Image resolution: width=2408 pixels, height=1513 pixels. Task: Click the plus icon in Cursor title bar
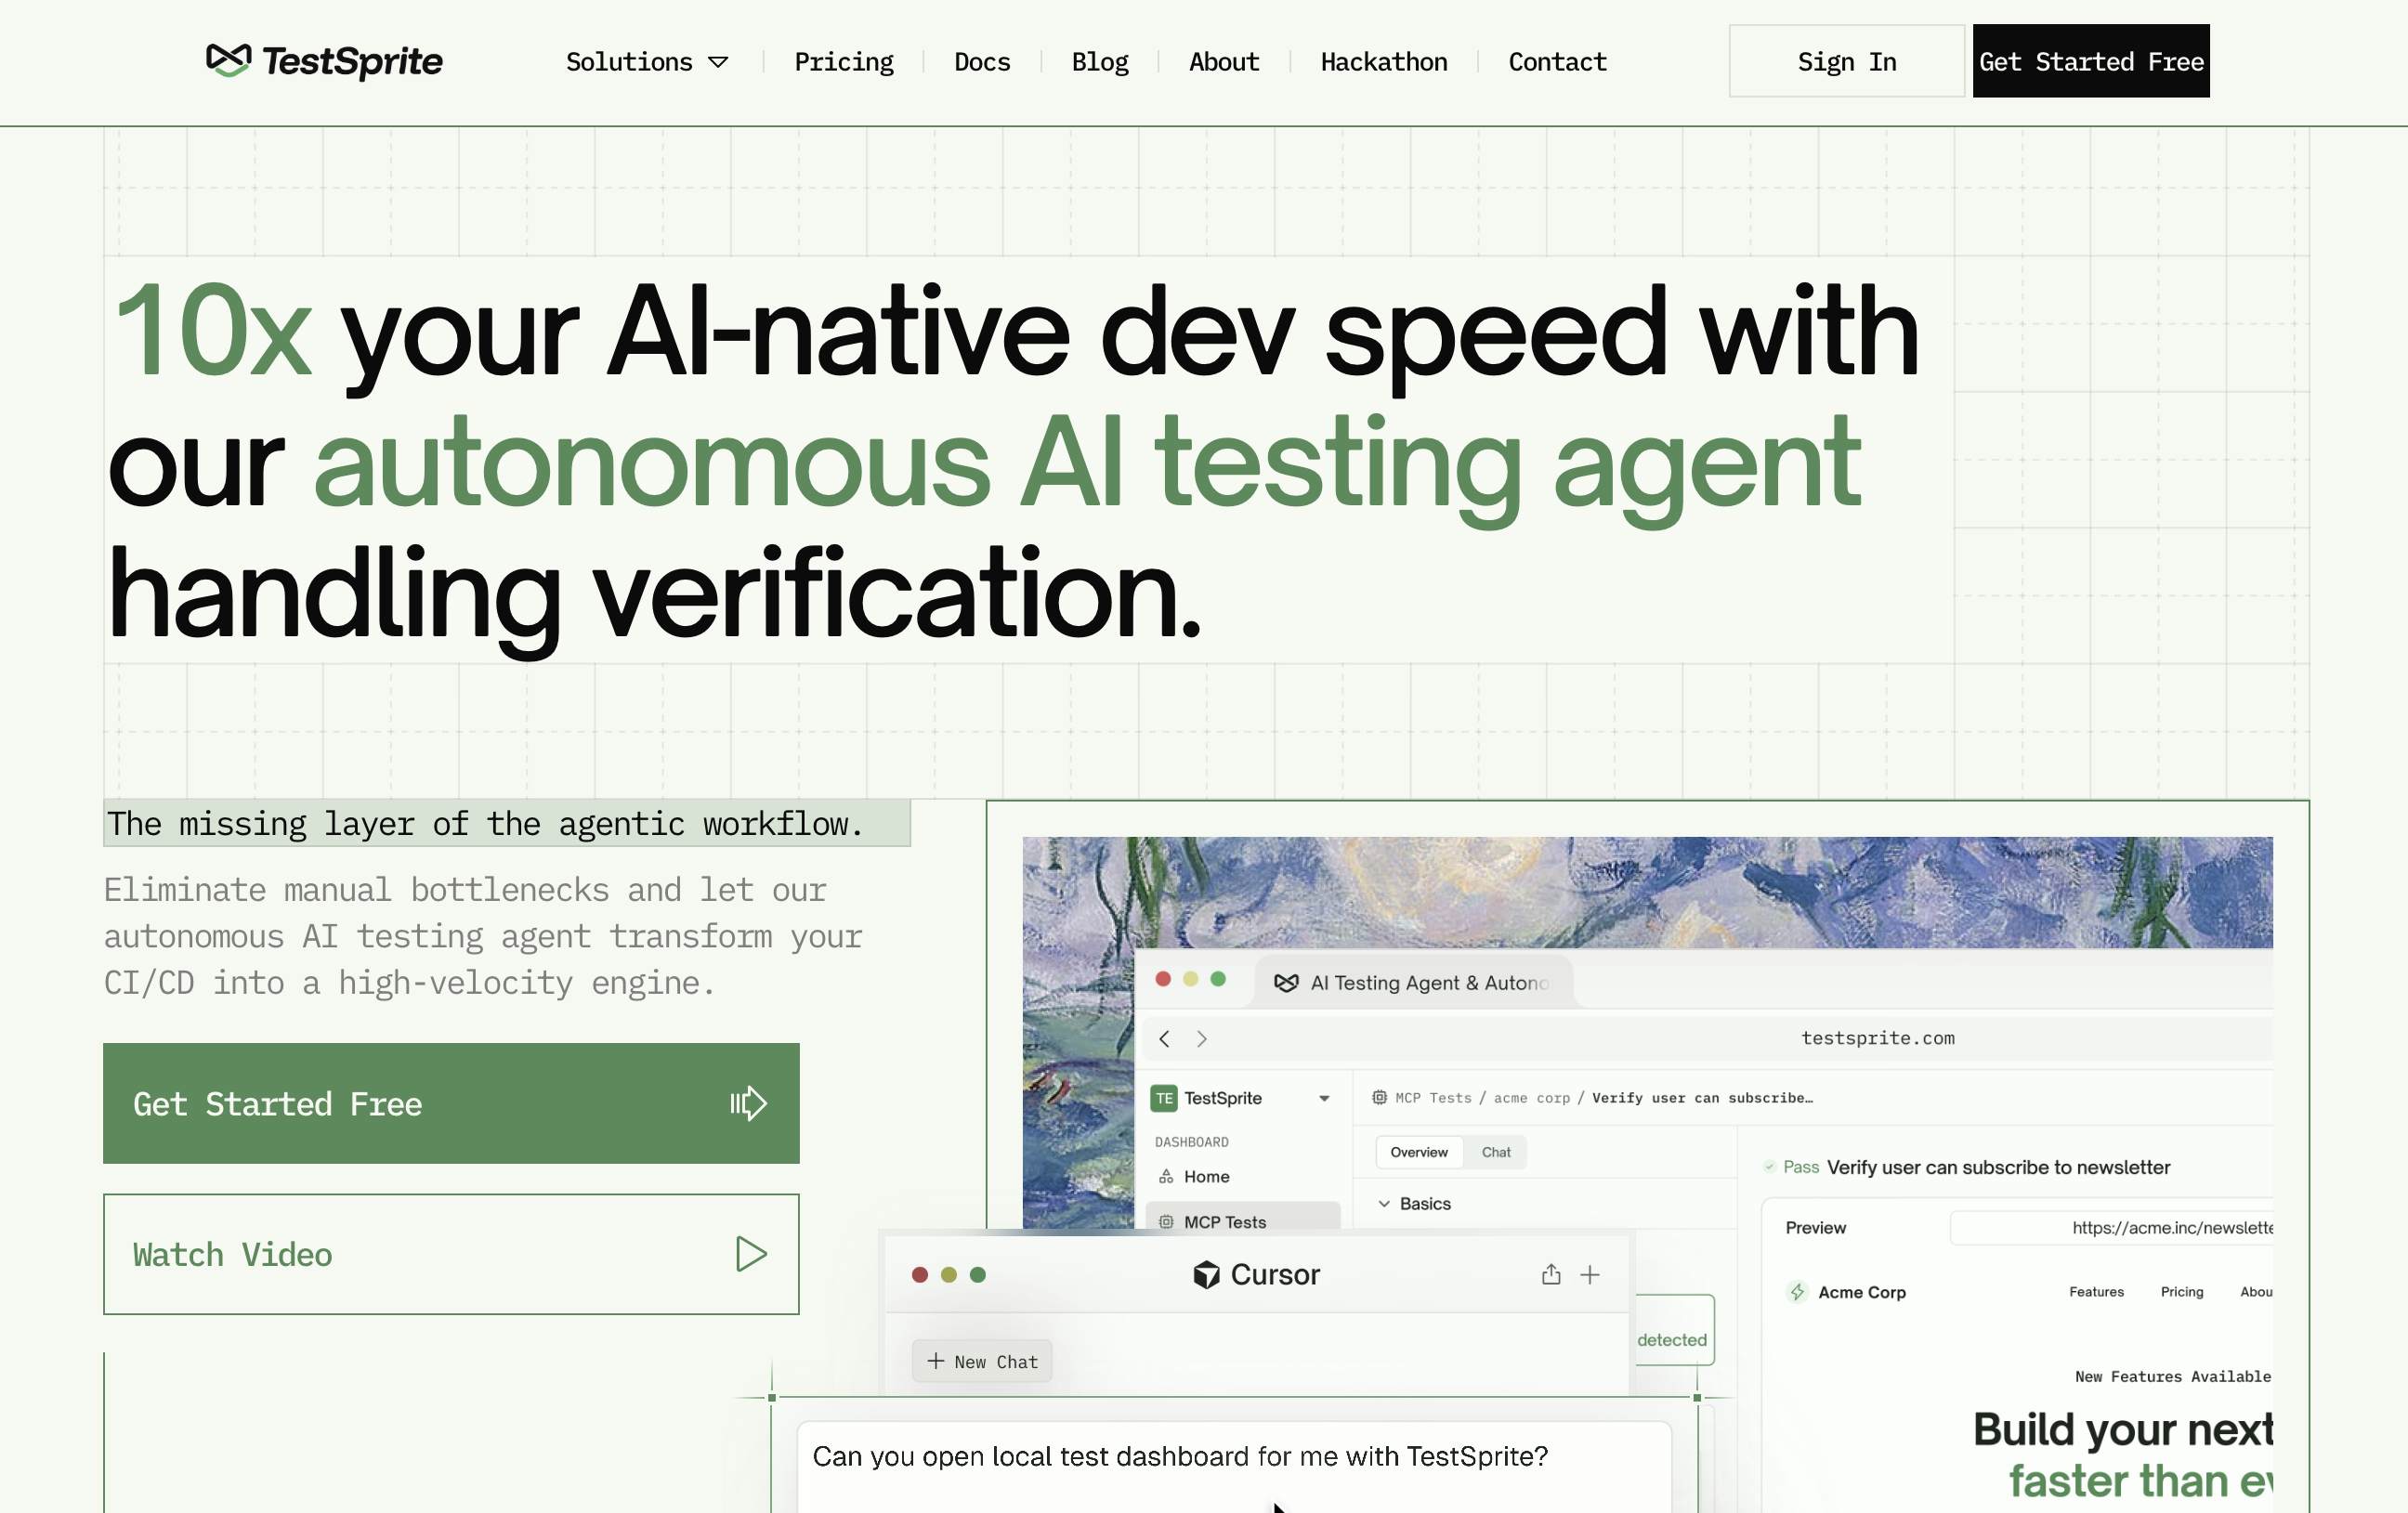(1590, 1274)
